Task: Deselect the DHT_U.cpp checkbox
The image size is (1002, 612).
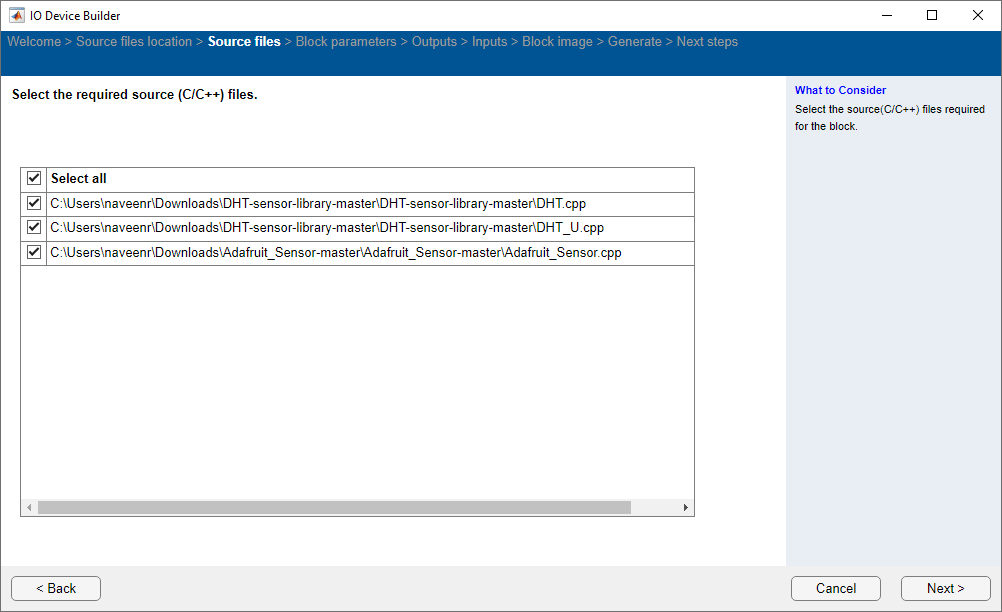Action: point(34,228)
